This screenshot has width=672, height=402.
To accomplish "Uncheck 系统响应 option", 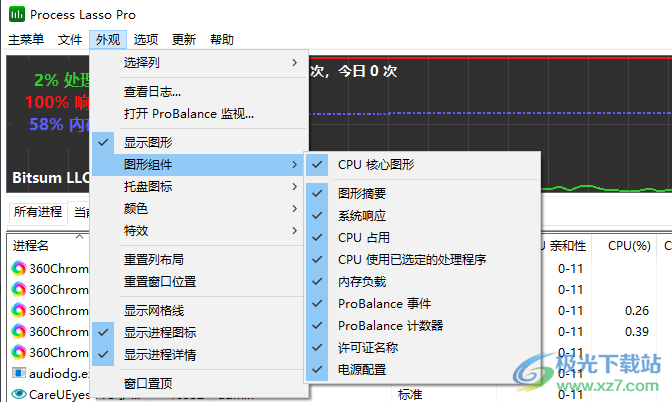I will [423, 215].
